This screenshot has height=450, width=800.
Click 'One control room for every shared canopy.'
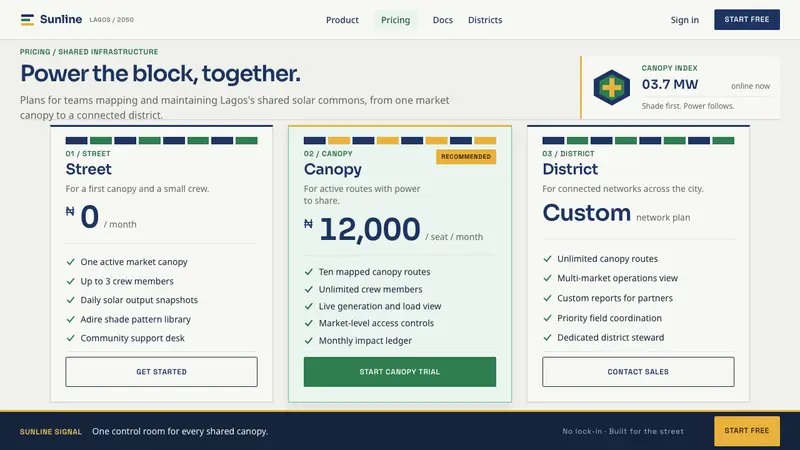[180, 431]
